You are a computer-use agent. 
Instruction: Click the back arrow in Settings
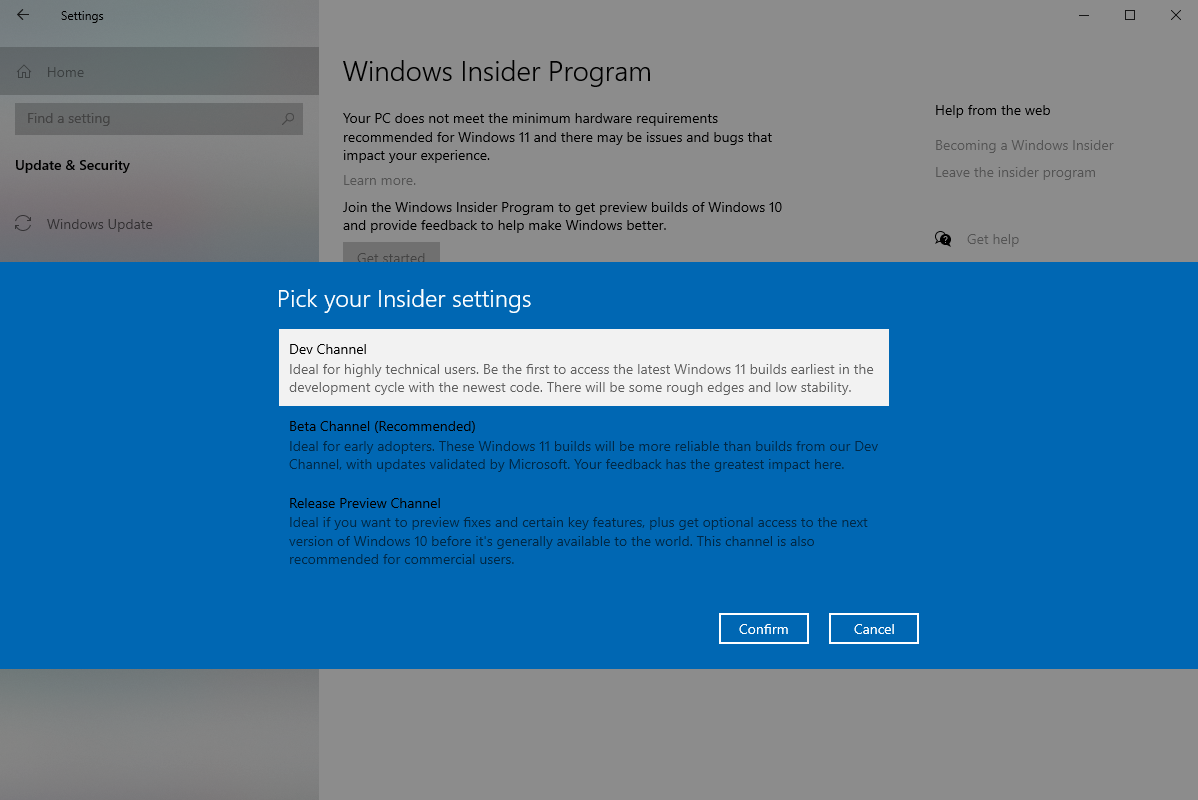tap(23, 15)
